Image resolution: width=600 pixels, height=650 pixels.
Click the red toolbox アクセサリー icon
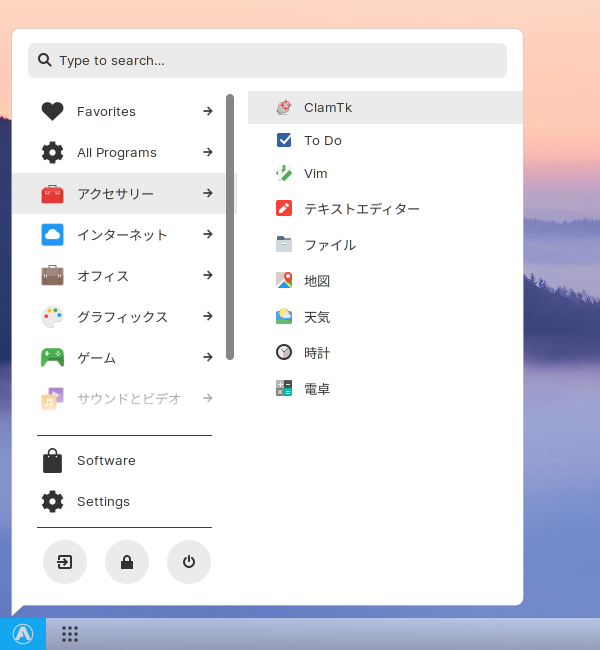tap(52, 194)
